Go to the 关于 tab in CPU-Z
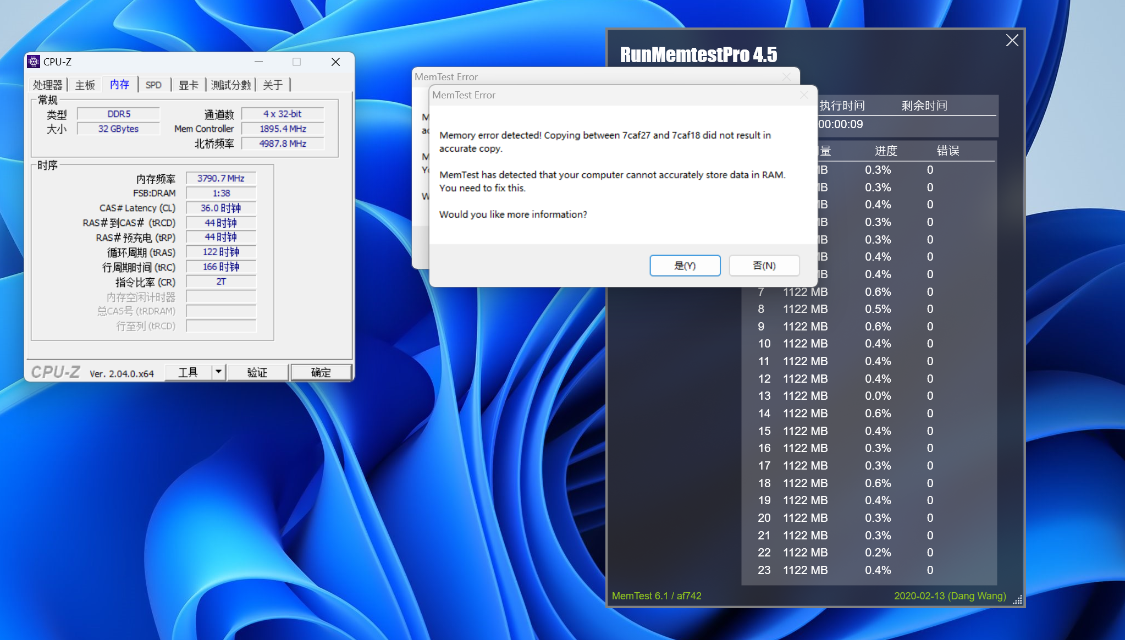Image resolution: width=1125 pixels, height=640 pixels. [x=272, y=85]
